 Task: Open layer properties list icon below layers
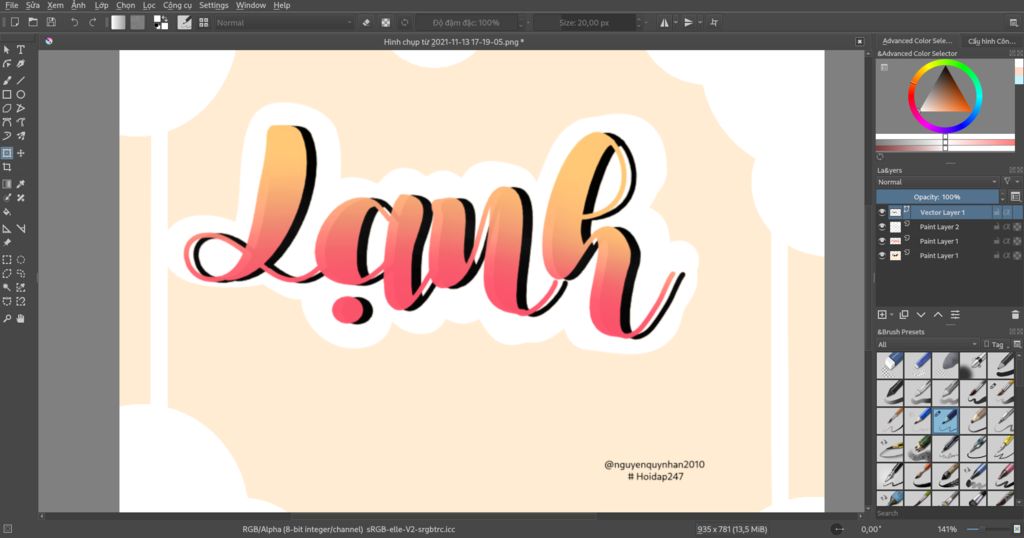click(955, 315)
